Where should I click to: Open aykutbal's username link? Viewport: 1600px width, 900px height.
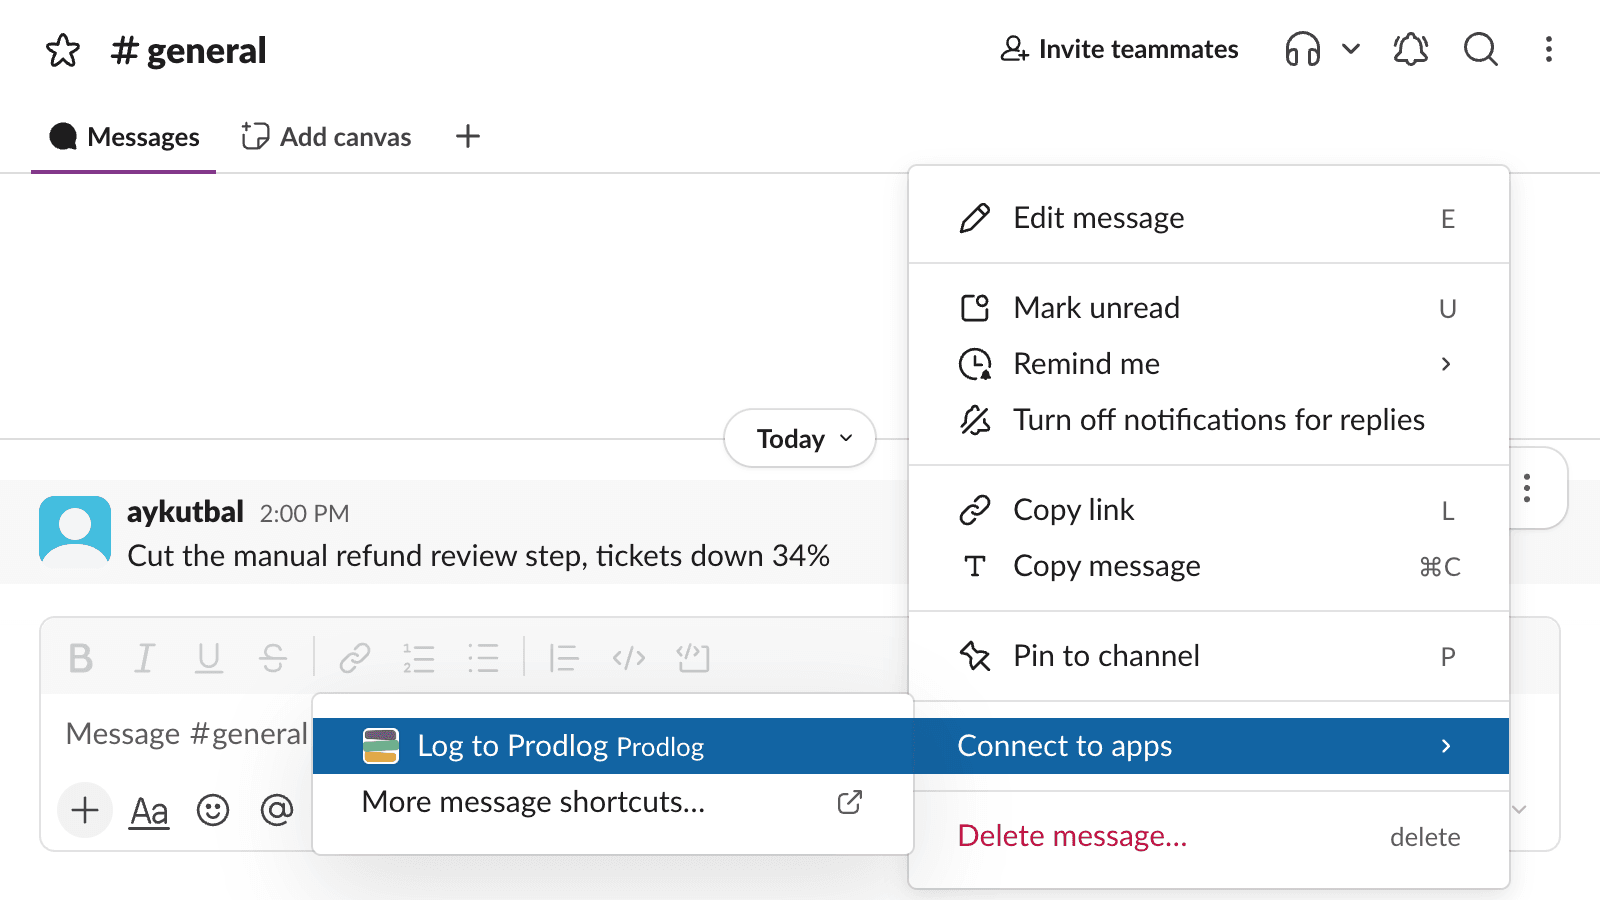(x=185, y=512)
